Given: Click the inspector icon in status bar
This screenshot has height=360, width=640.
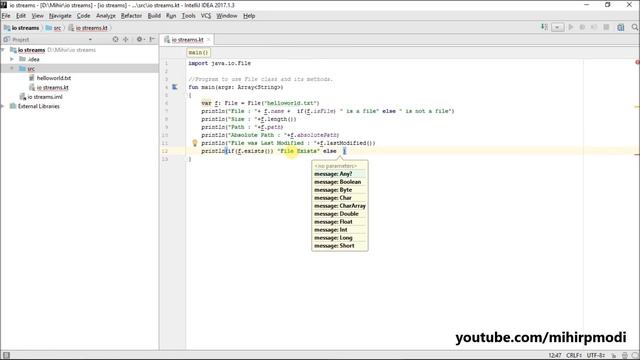Looking at the screenshot, I should (x=624, y=356).
